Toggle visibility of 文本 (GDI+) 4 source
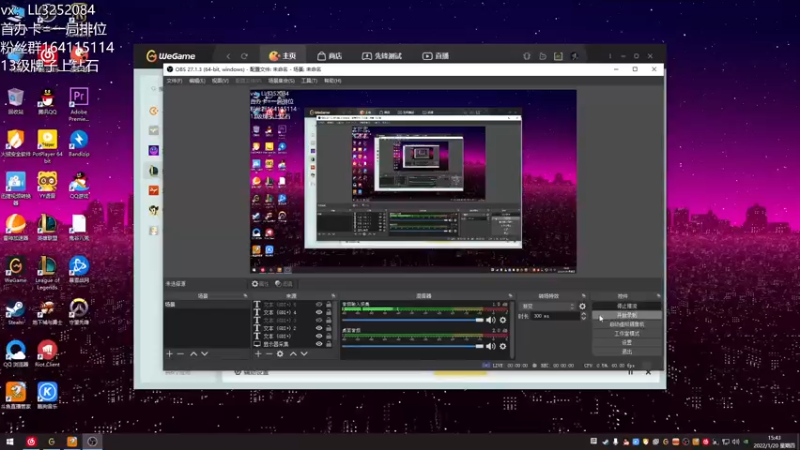 319,312
